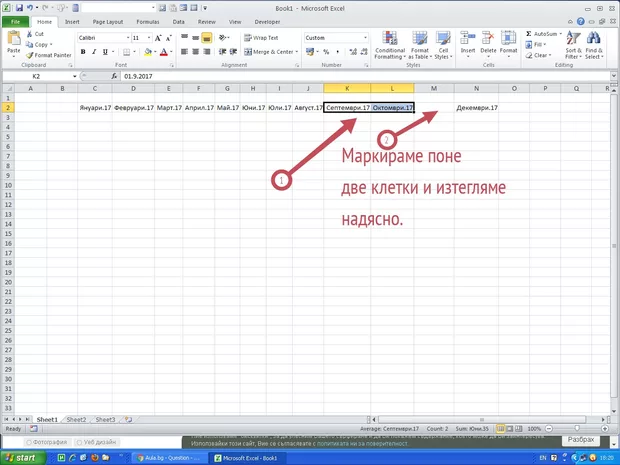Image resolution: width=620 pixels, height=465 pixels.
Task: Switch to the Data tab
Action: pyautogui.click(x=178, y=22)
